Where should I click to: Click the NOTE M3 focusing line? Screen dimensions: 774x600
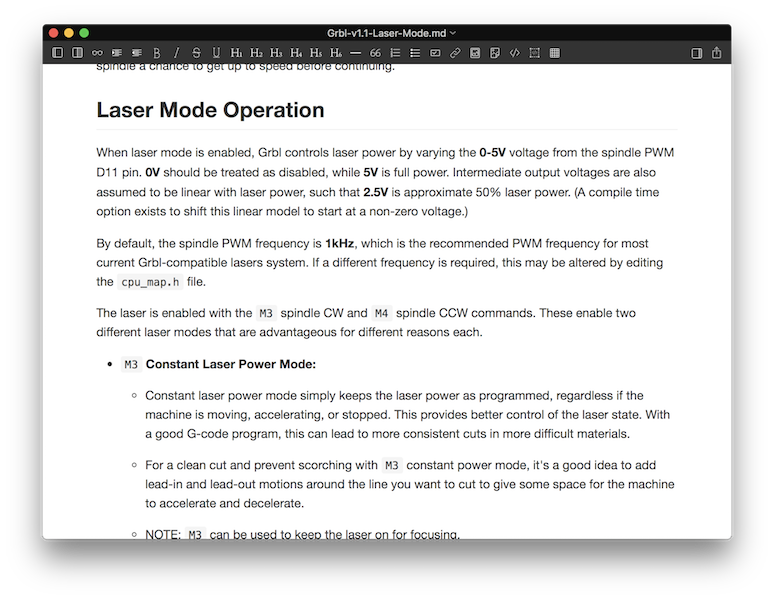[302, 534]
